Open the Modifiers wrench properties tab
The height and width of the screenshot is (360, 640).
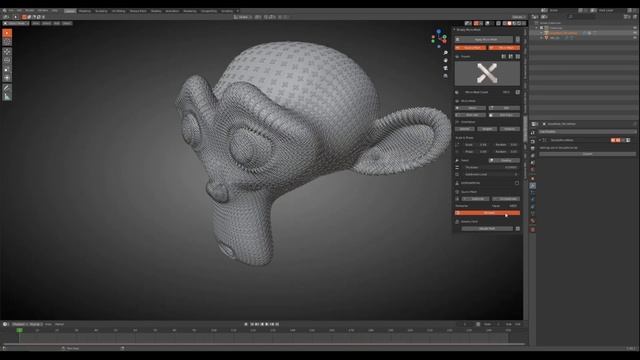(x=533, y=186)
